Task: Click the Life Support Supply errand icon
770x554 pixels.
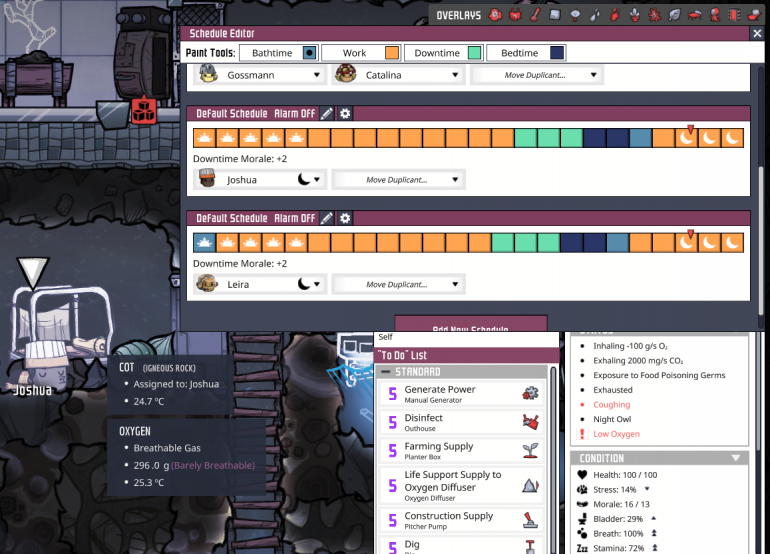Action: click(x=530, y=485)
